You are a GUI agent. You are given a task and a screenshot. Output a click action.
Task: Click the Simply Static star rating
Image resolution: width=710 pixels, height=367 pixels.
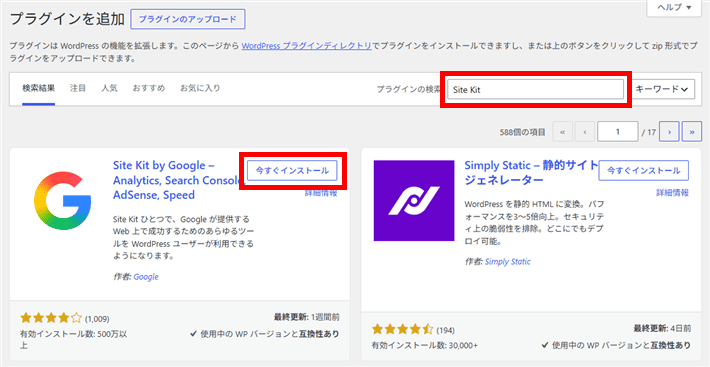403,329
